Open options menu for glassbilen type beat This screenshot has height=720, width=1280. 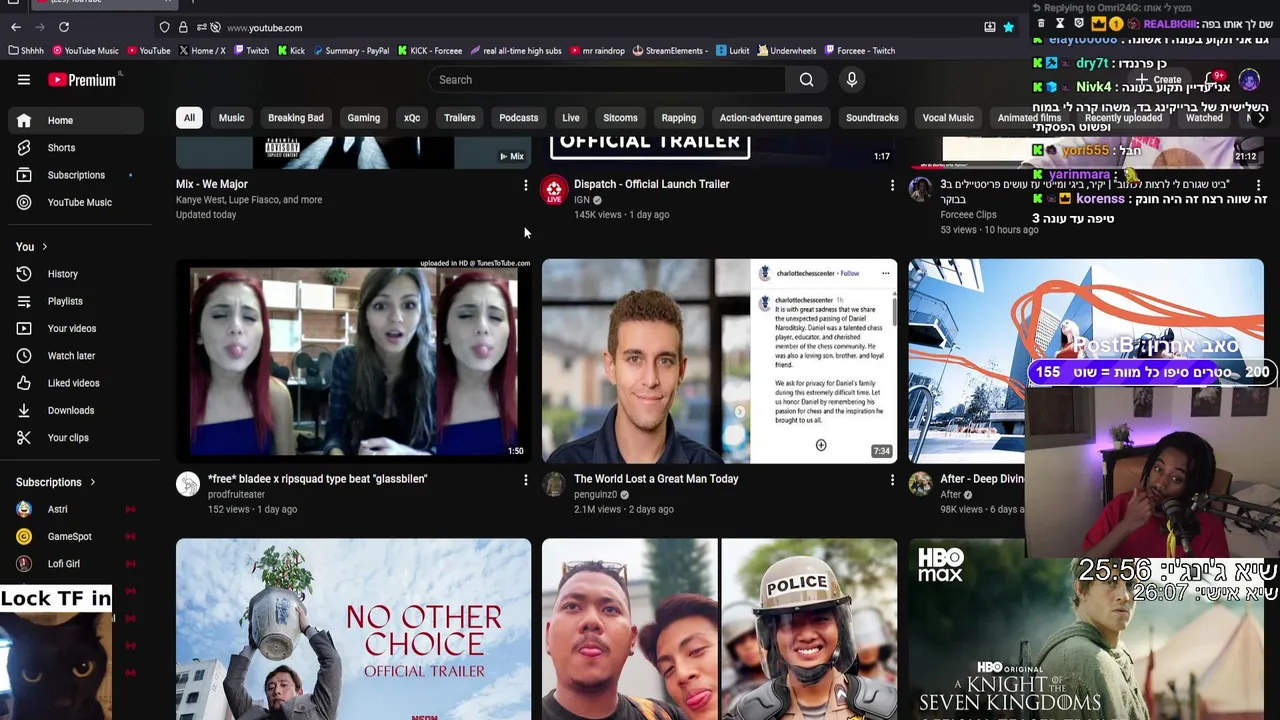point(525,480)
